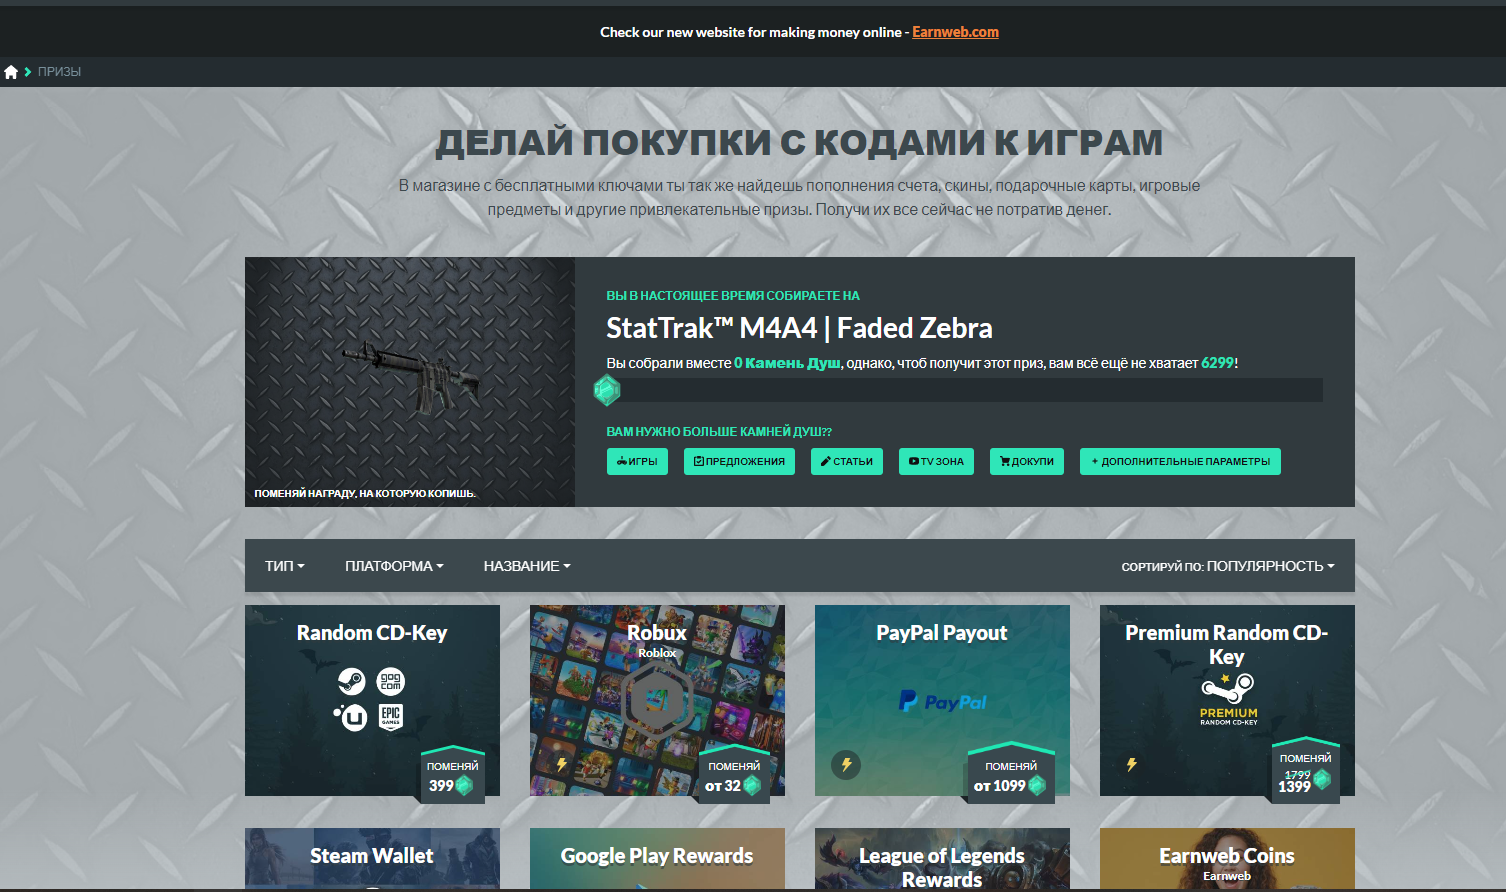Viewport: 1506px width, 892px height.
Task: Click the от 1099 price badge on PayPal
Action: pos(1010,775)
